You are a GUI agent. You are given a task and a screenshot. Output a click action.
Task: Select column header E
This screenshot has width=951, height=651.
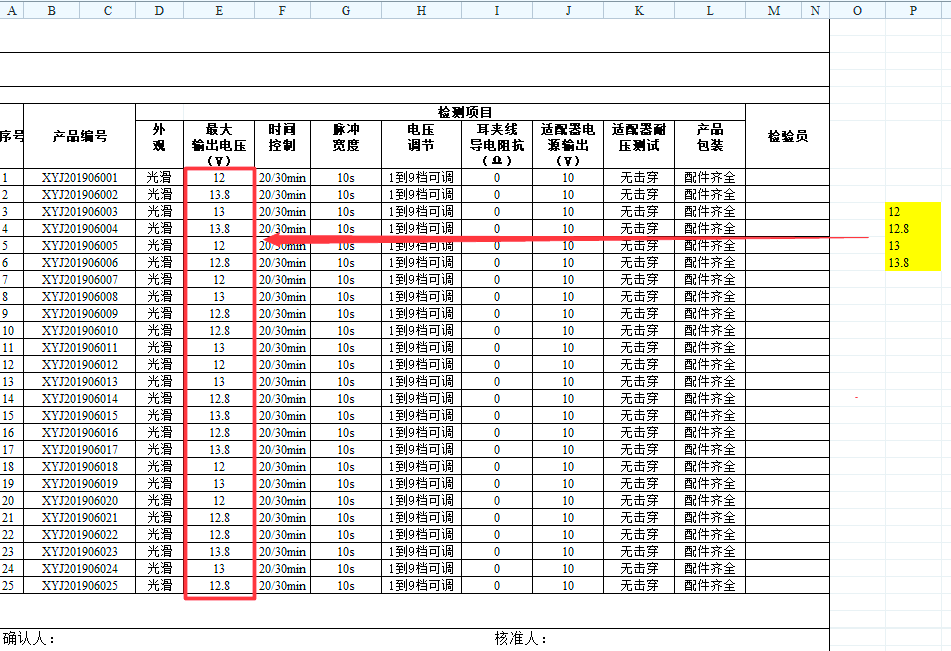tap(219, 10)
